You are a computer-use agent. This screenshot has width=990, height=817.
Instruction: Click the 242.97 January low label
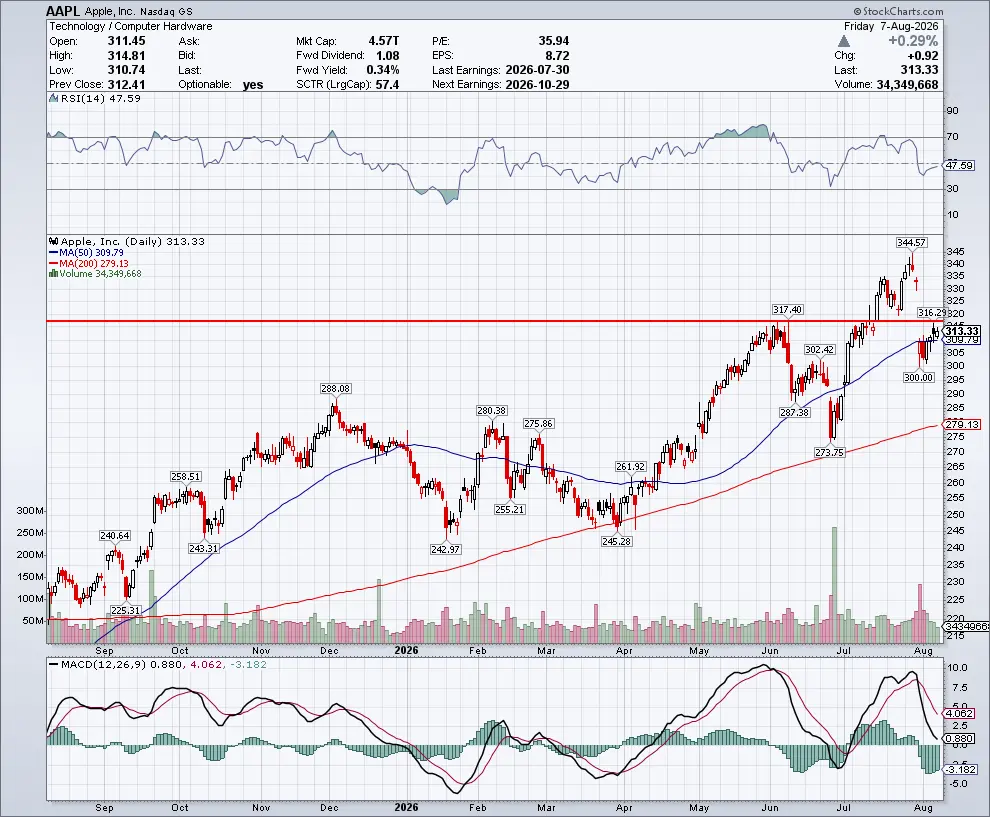pos(446,549)
